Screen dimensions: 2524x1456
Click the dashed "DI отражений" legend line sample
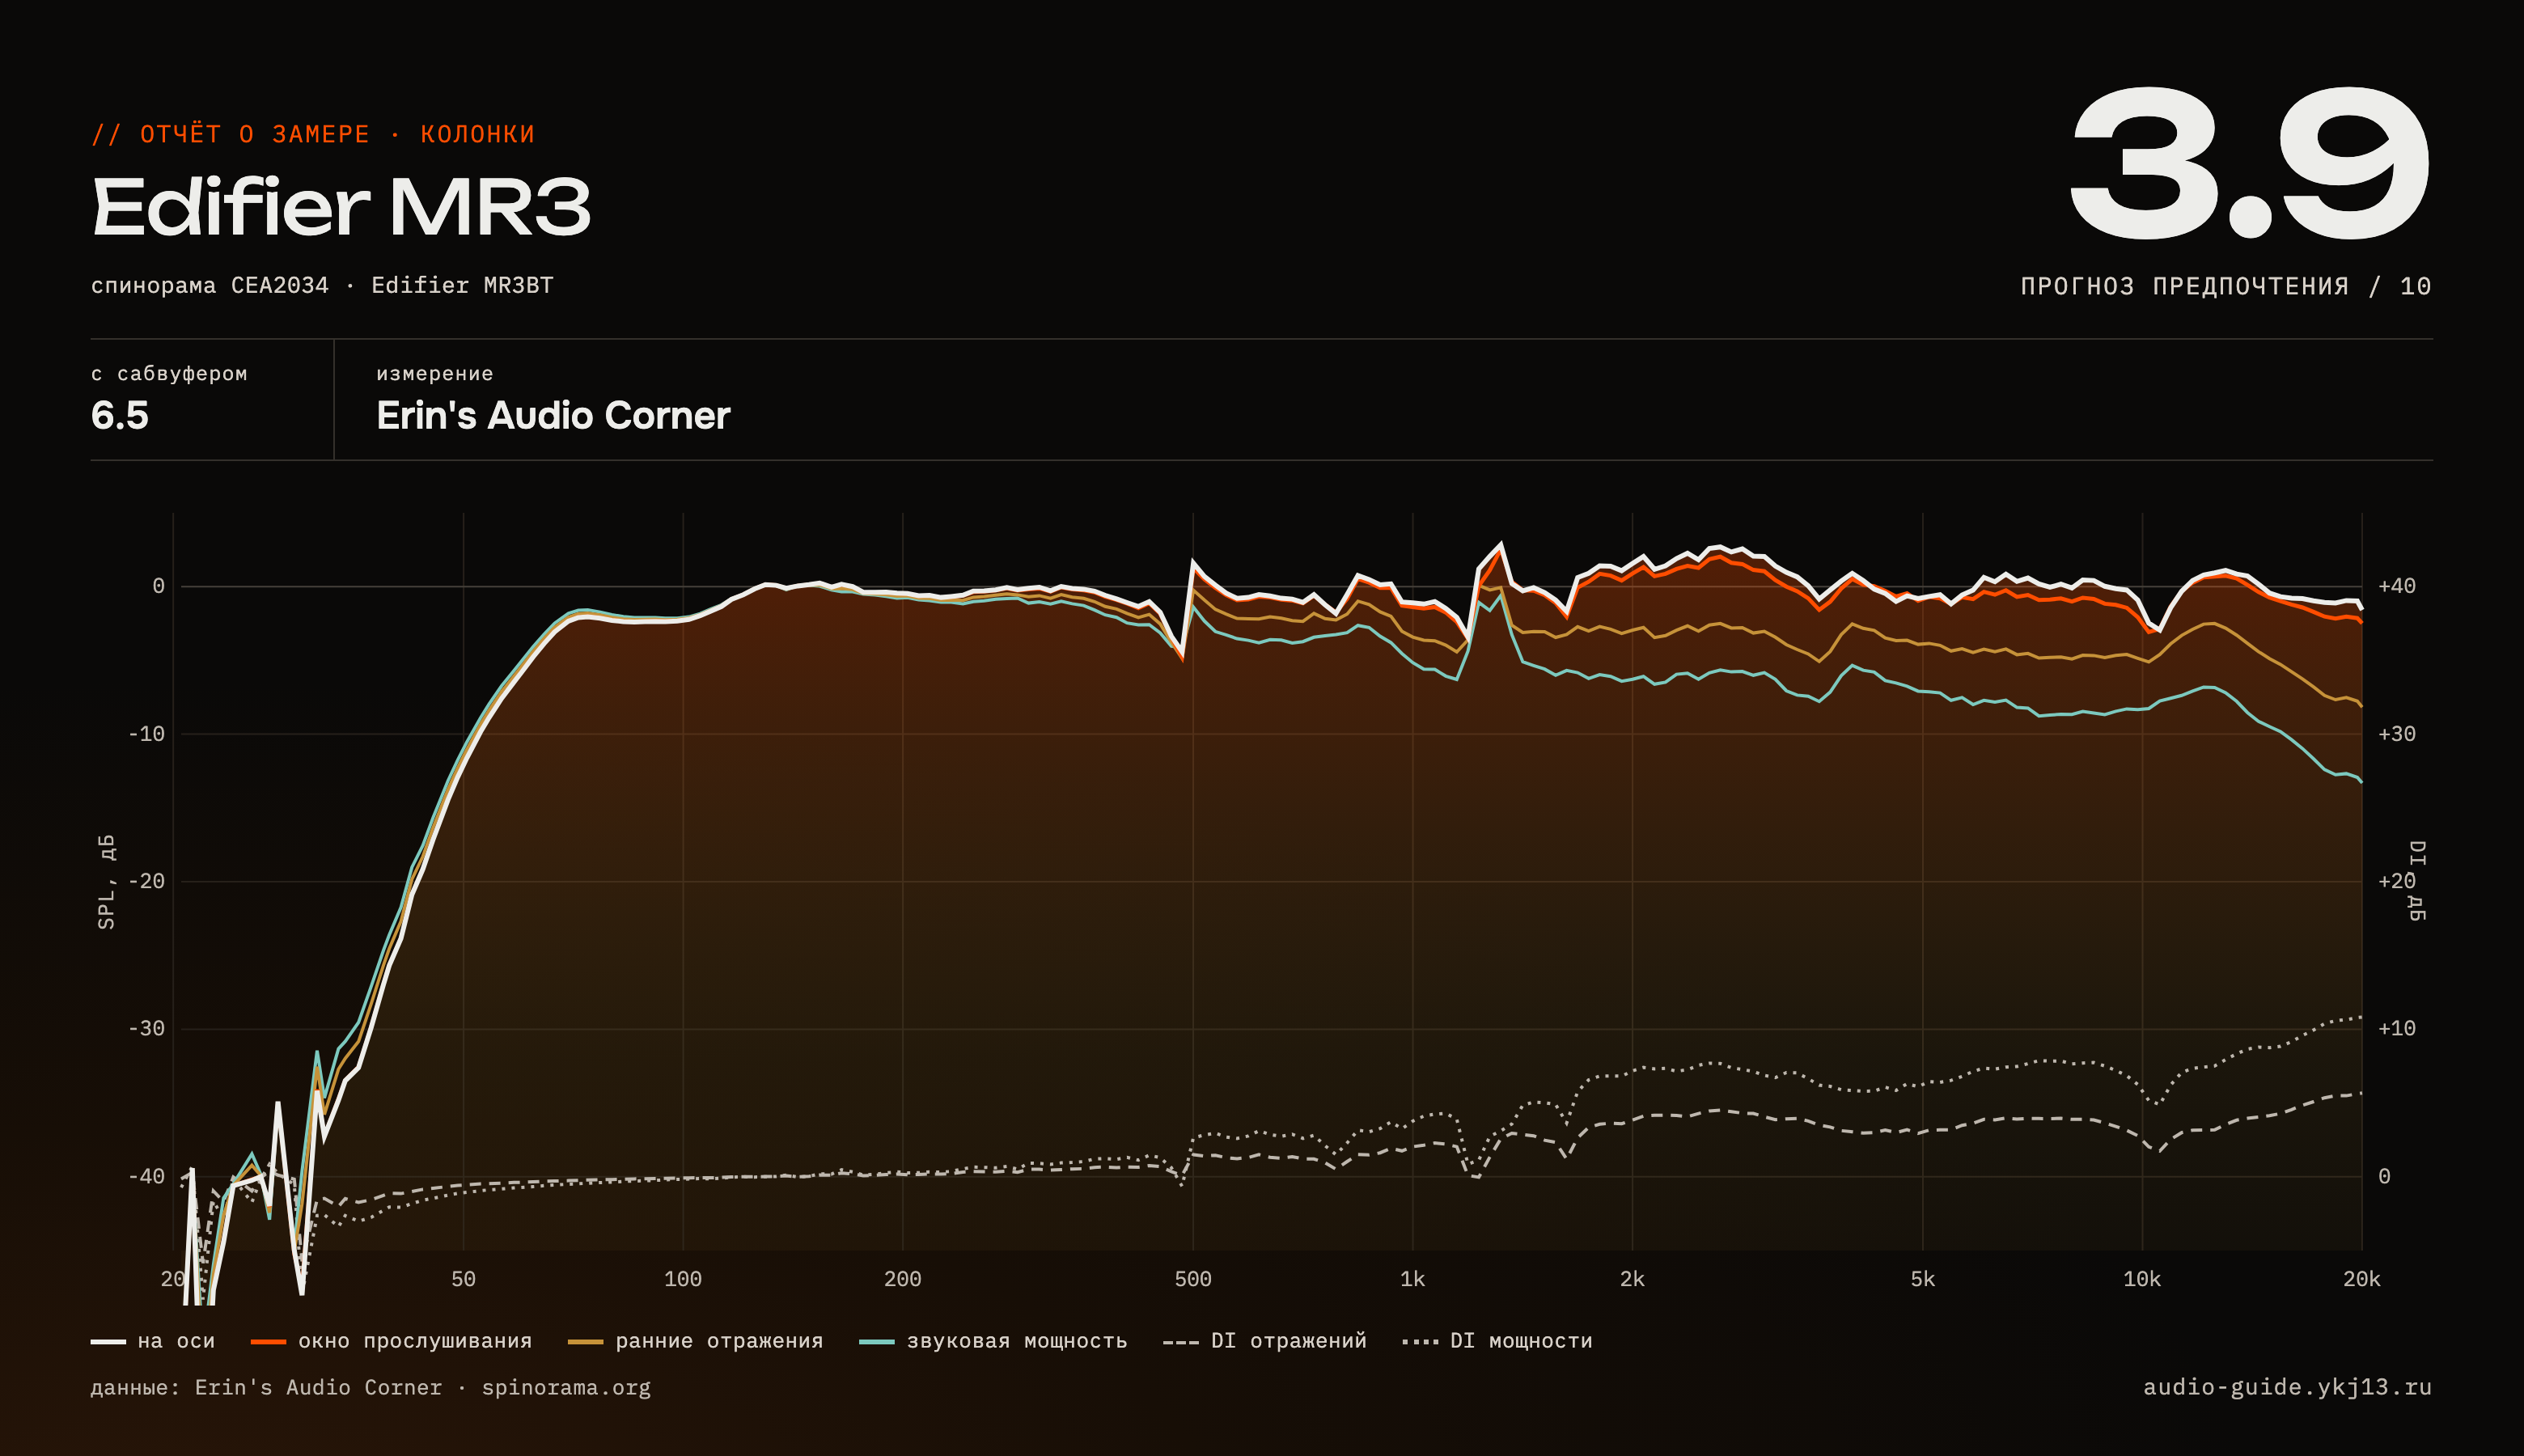[1181, 1342]
